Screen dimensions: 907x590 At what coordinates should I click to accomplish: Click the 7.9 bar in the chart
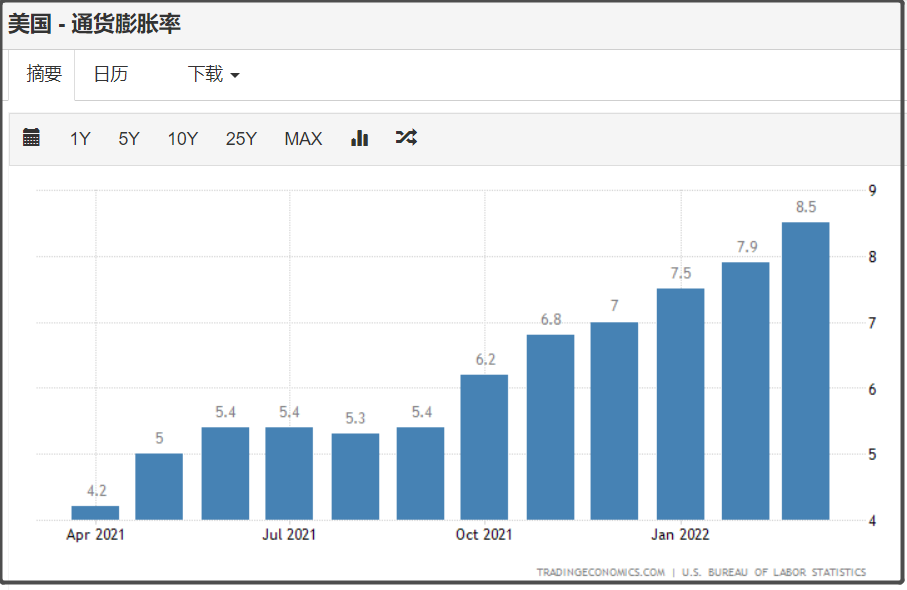[x=746, y=391]
